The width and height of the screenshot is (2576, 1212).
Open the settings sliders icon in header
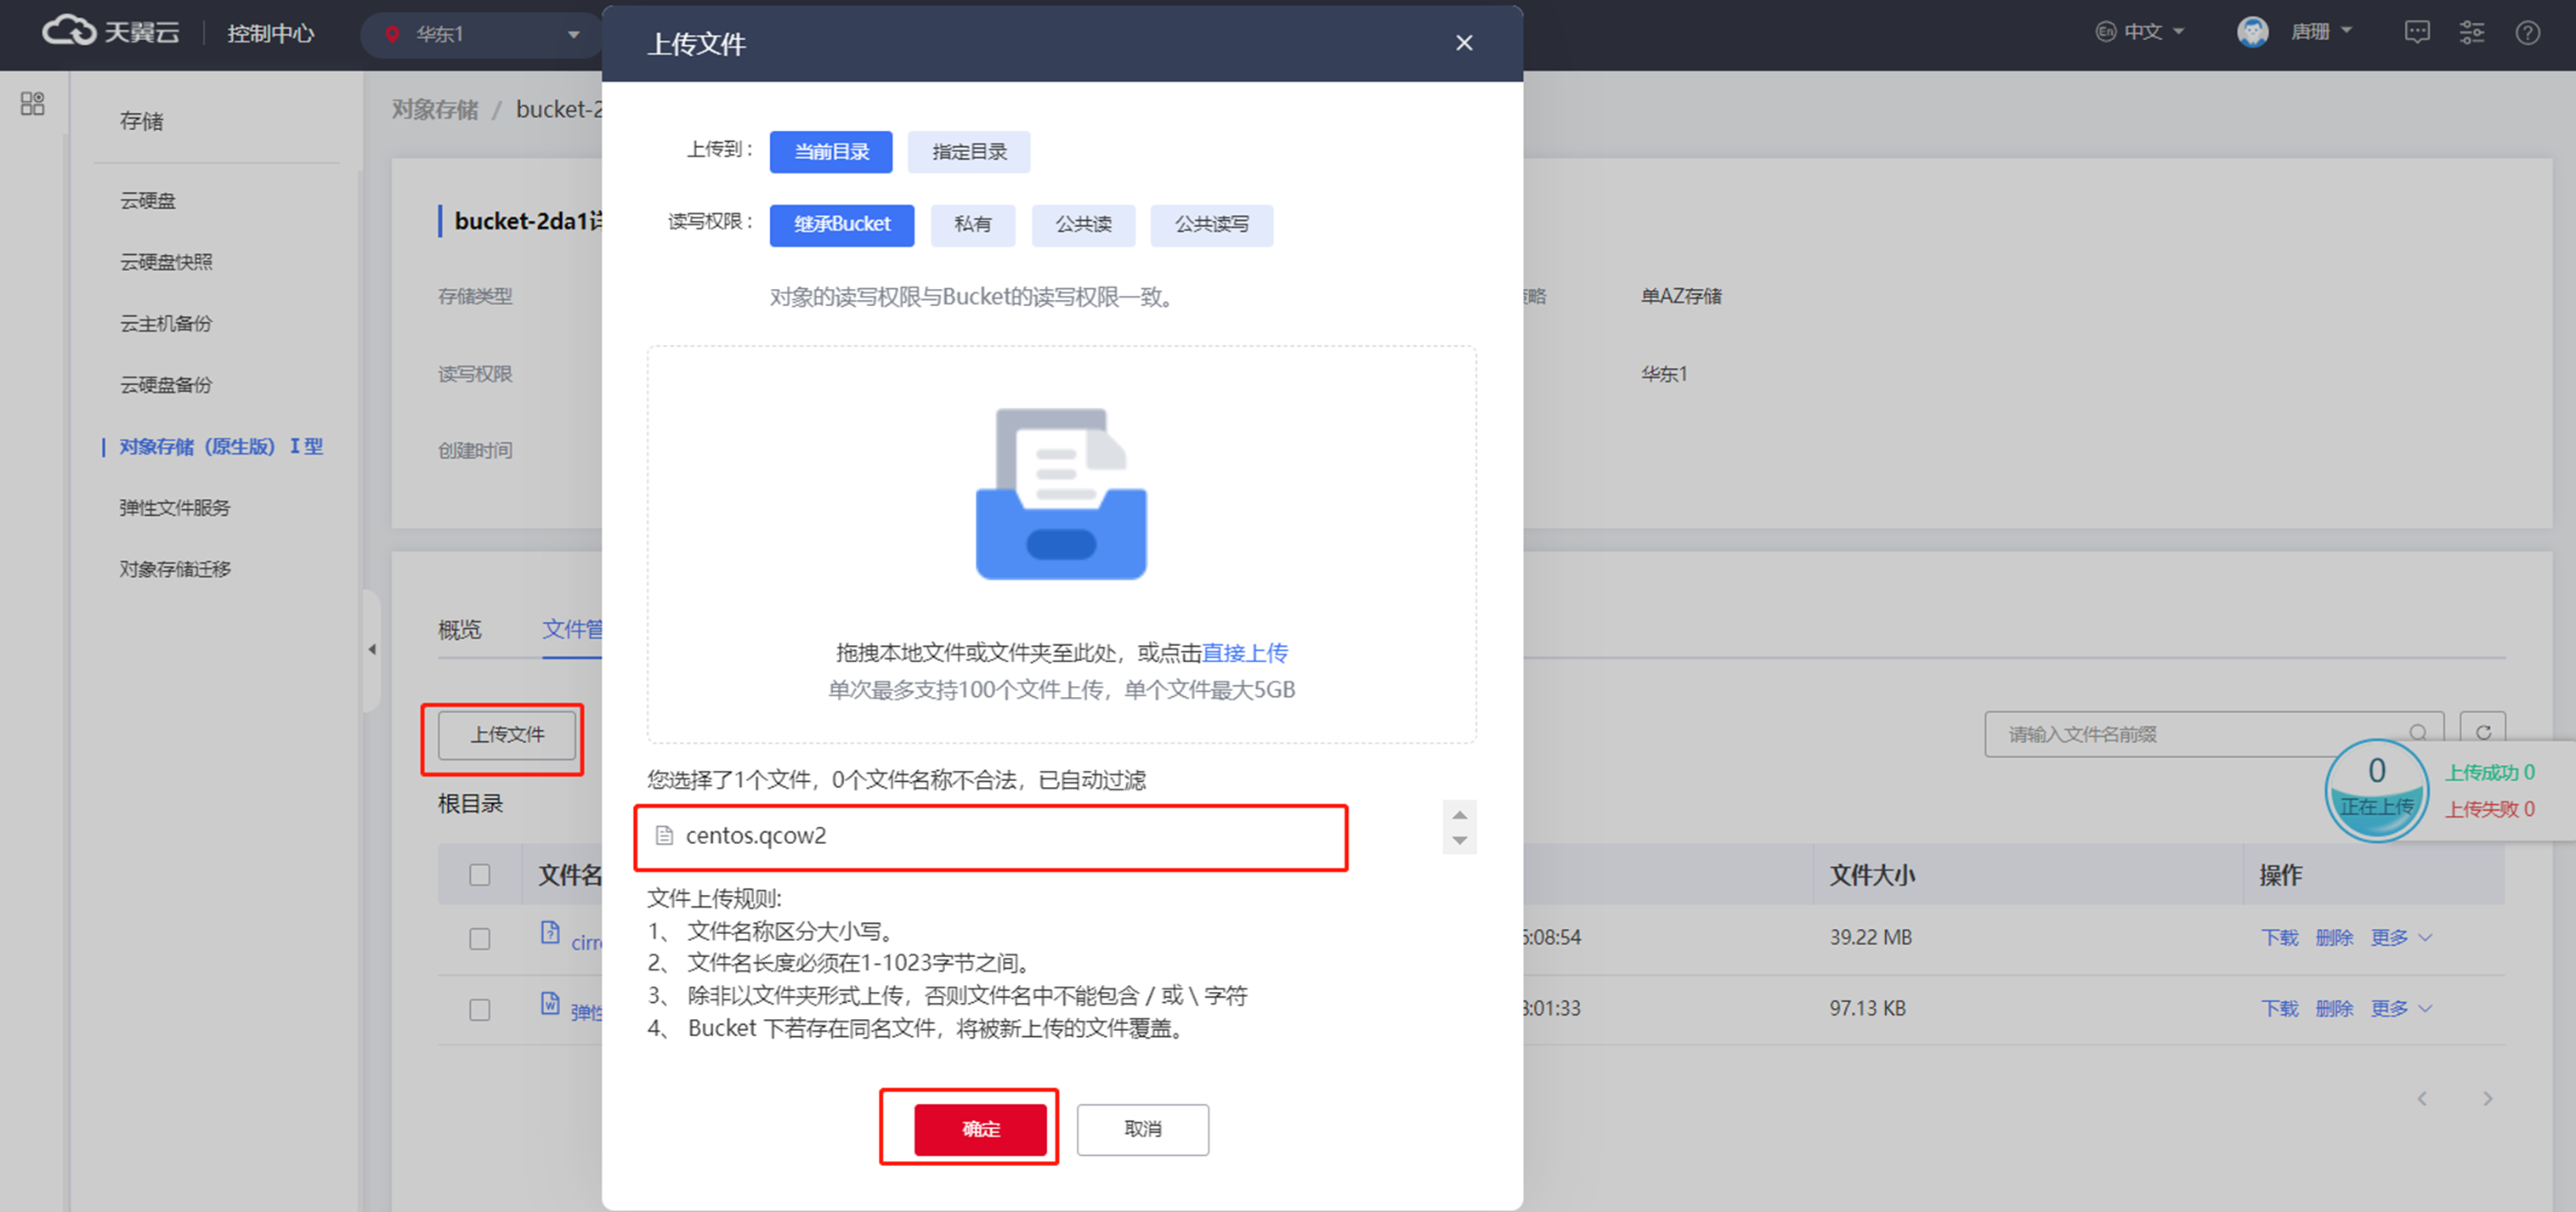[2471, 32]
